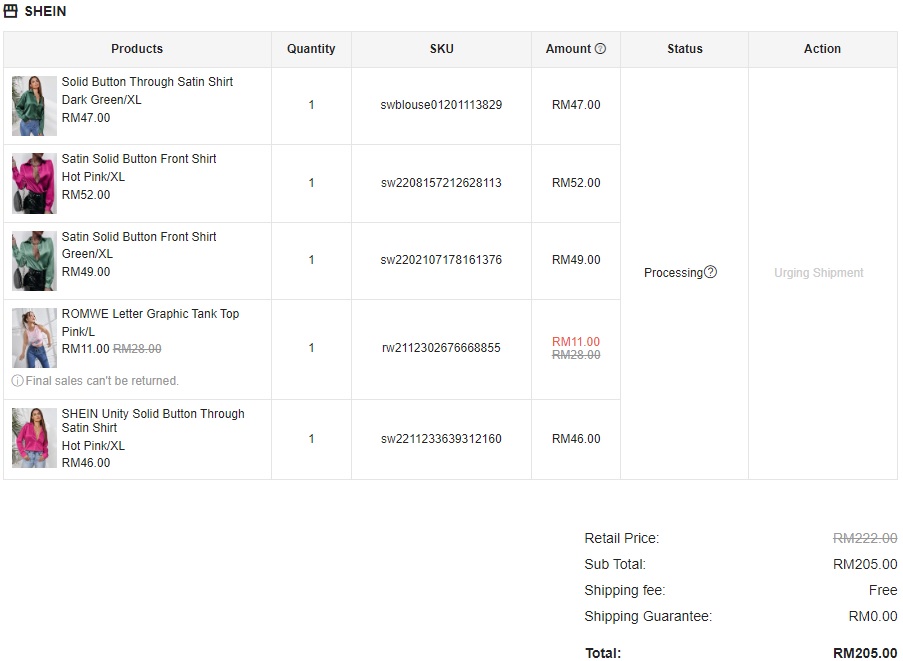Viewport: 903px width, 661px height.
Task: Click the SKU swblouse01201113829
Action: tap(441, 105)
